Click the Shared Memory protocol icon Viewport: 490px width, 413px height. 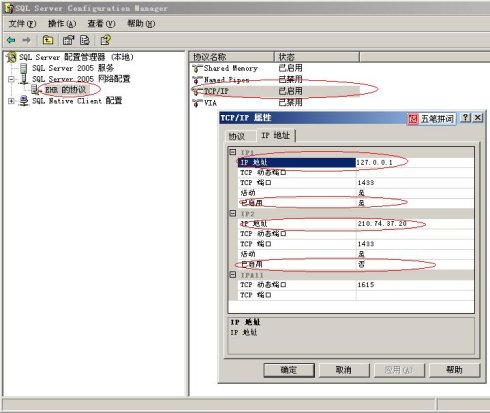(197, 68)
